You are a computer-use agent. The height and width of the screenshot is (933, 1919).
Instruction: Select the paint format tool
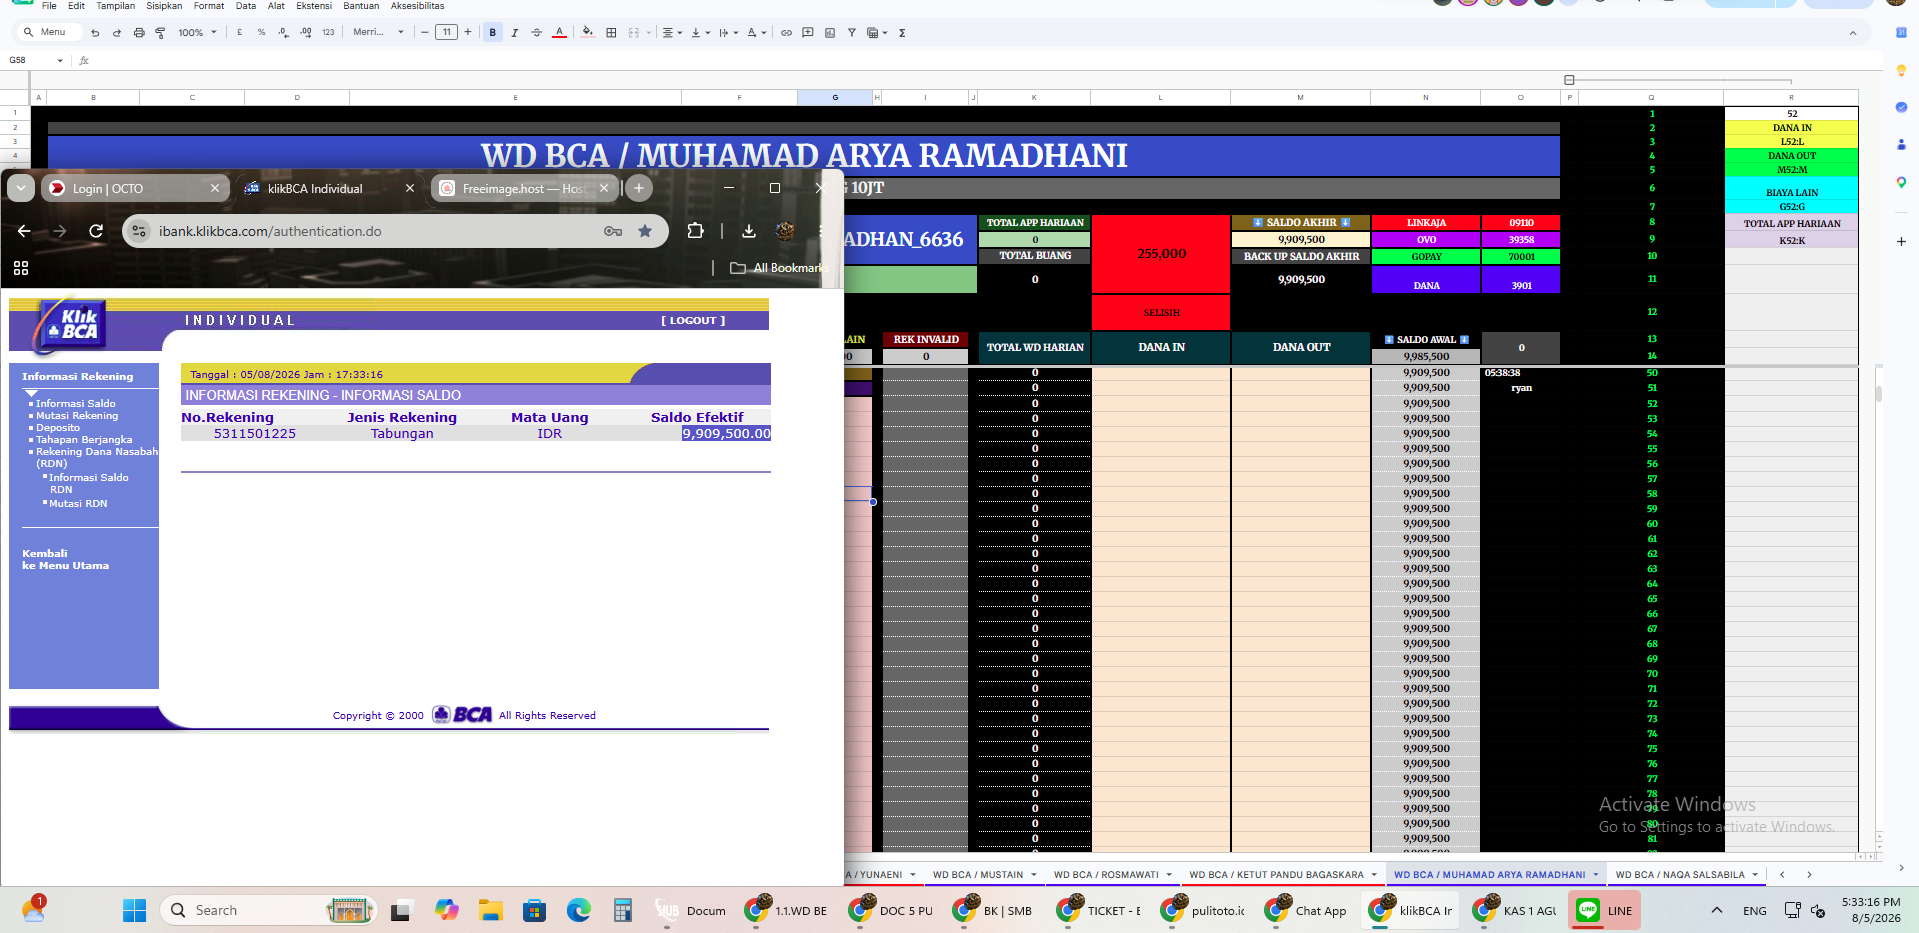point(160,33)
